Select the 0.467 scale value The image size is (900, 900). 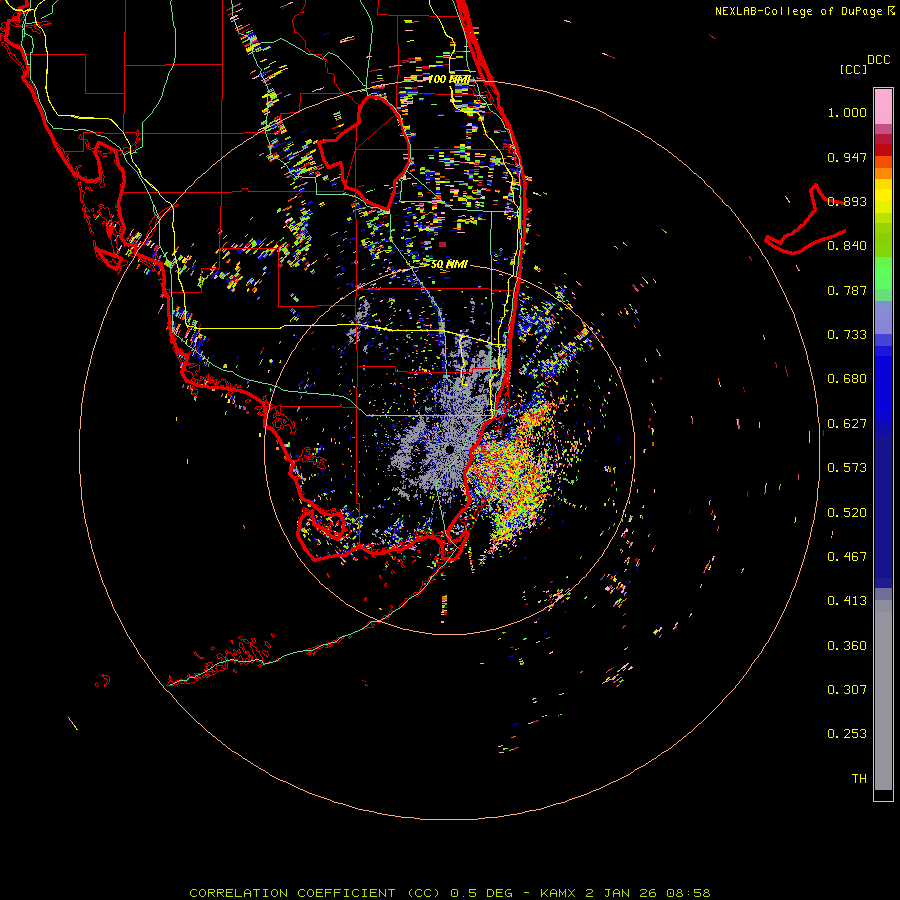847,557
